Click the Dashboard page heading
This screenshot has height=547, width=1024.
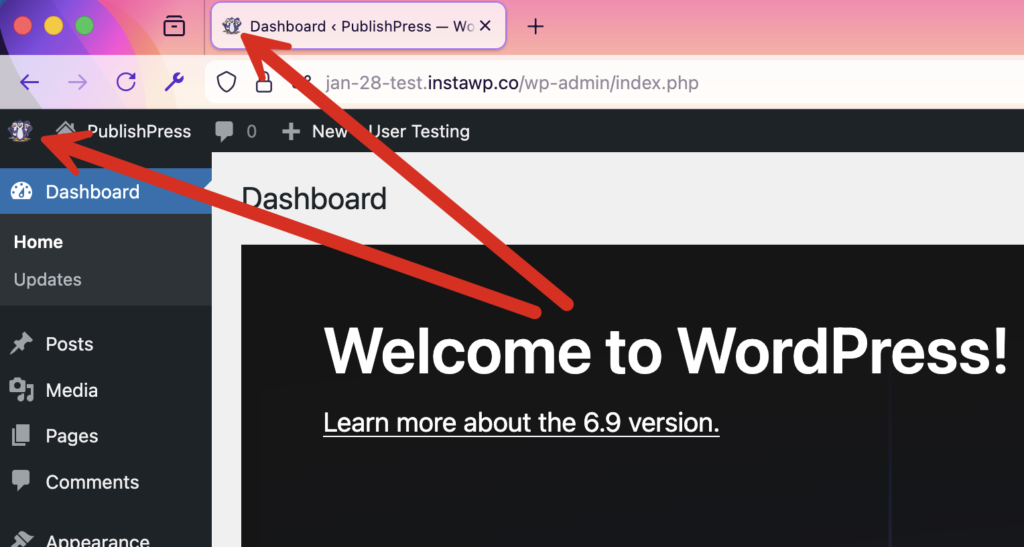(314, 198)
